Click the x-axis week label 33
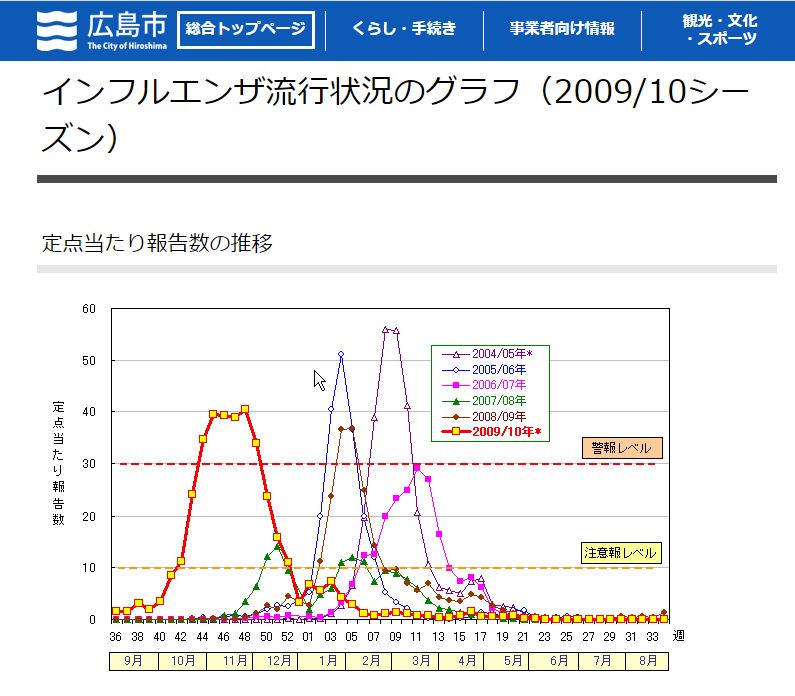 pos(652,637)
